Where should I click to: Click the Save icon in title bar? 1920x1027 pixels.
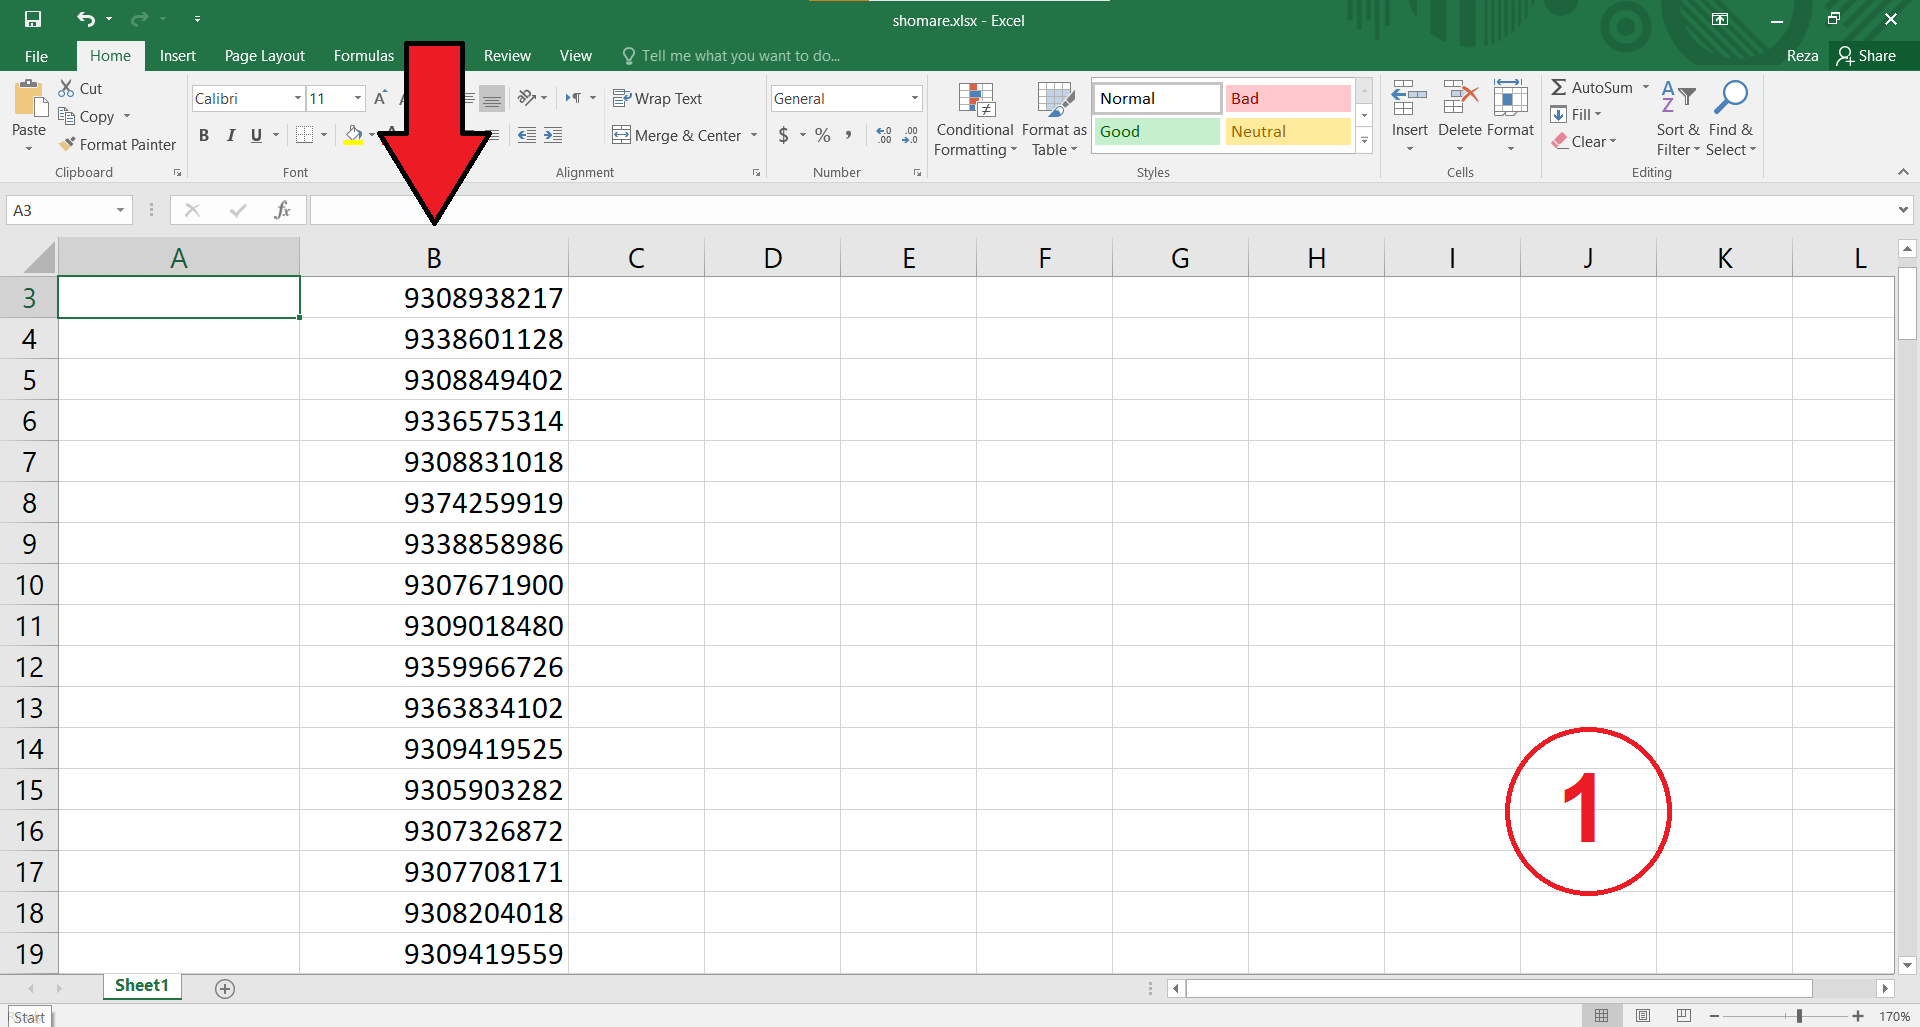33,19
